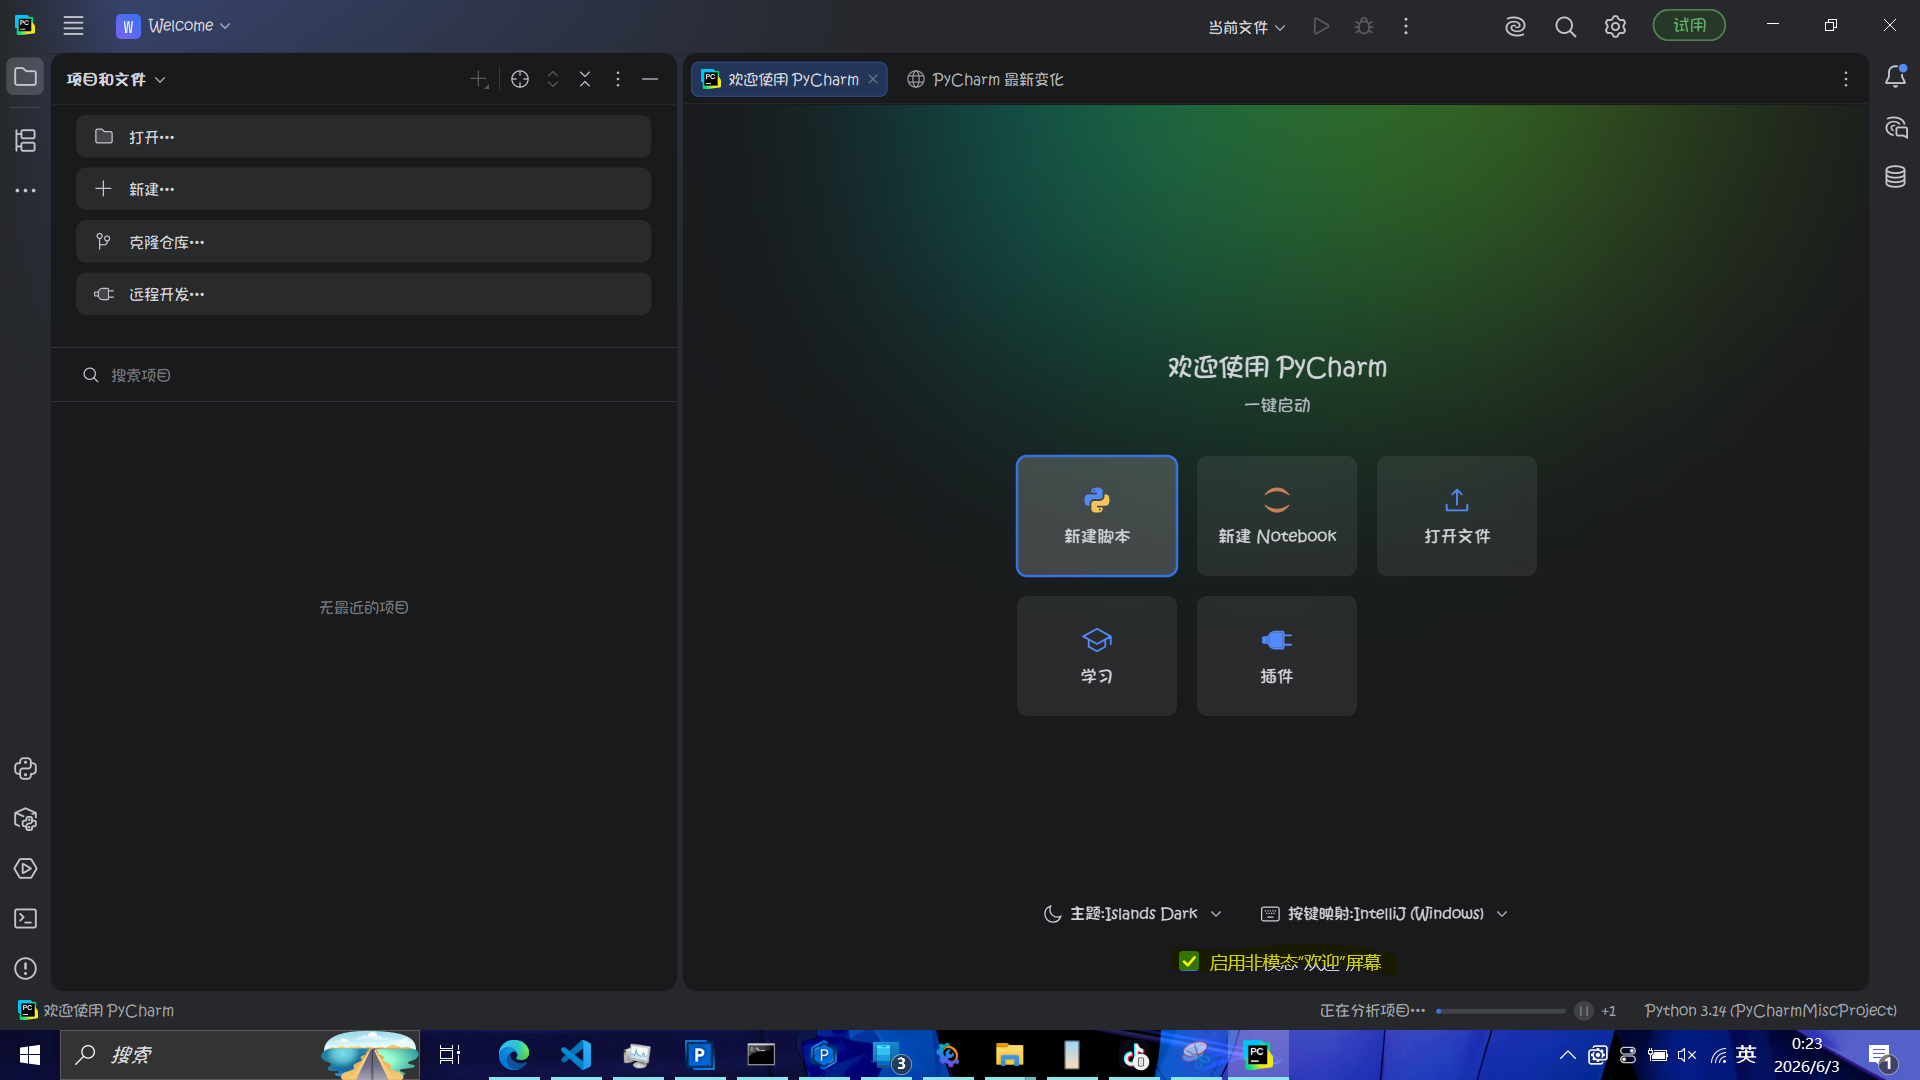Expand the Welcome project dropdown
The width and height of the screenshot is (1920, 1080).
pos(174,26)
